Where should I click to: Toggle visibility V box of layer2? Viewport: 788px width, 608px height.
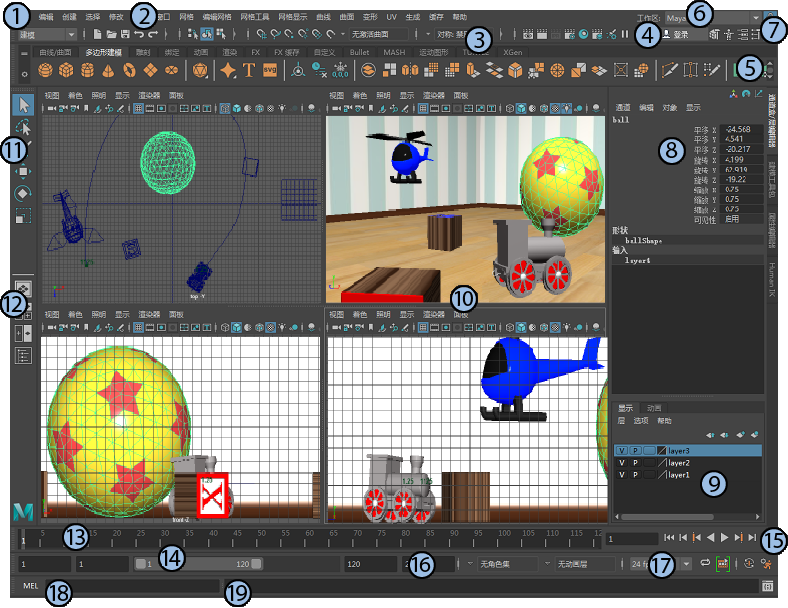tap(622, 463)
